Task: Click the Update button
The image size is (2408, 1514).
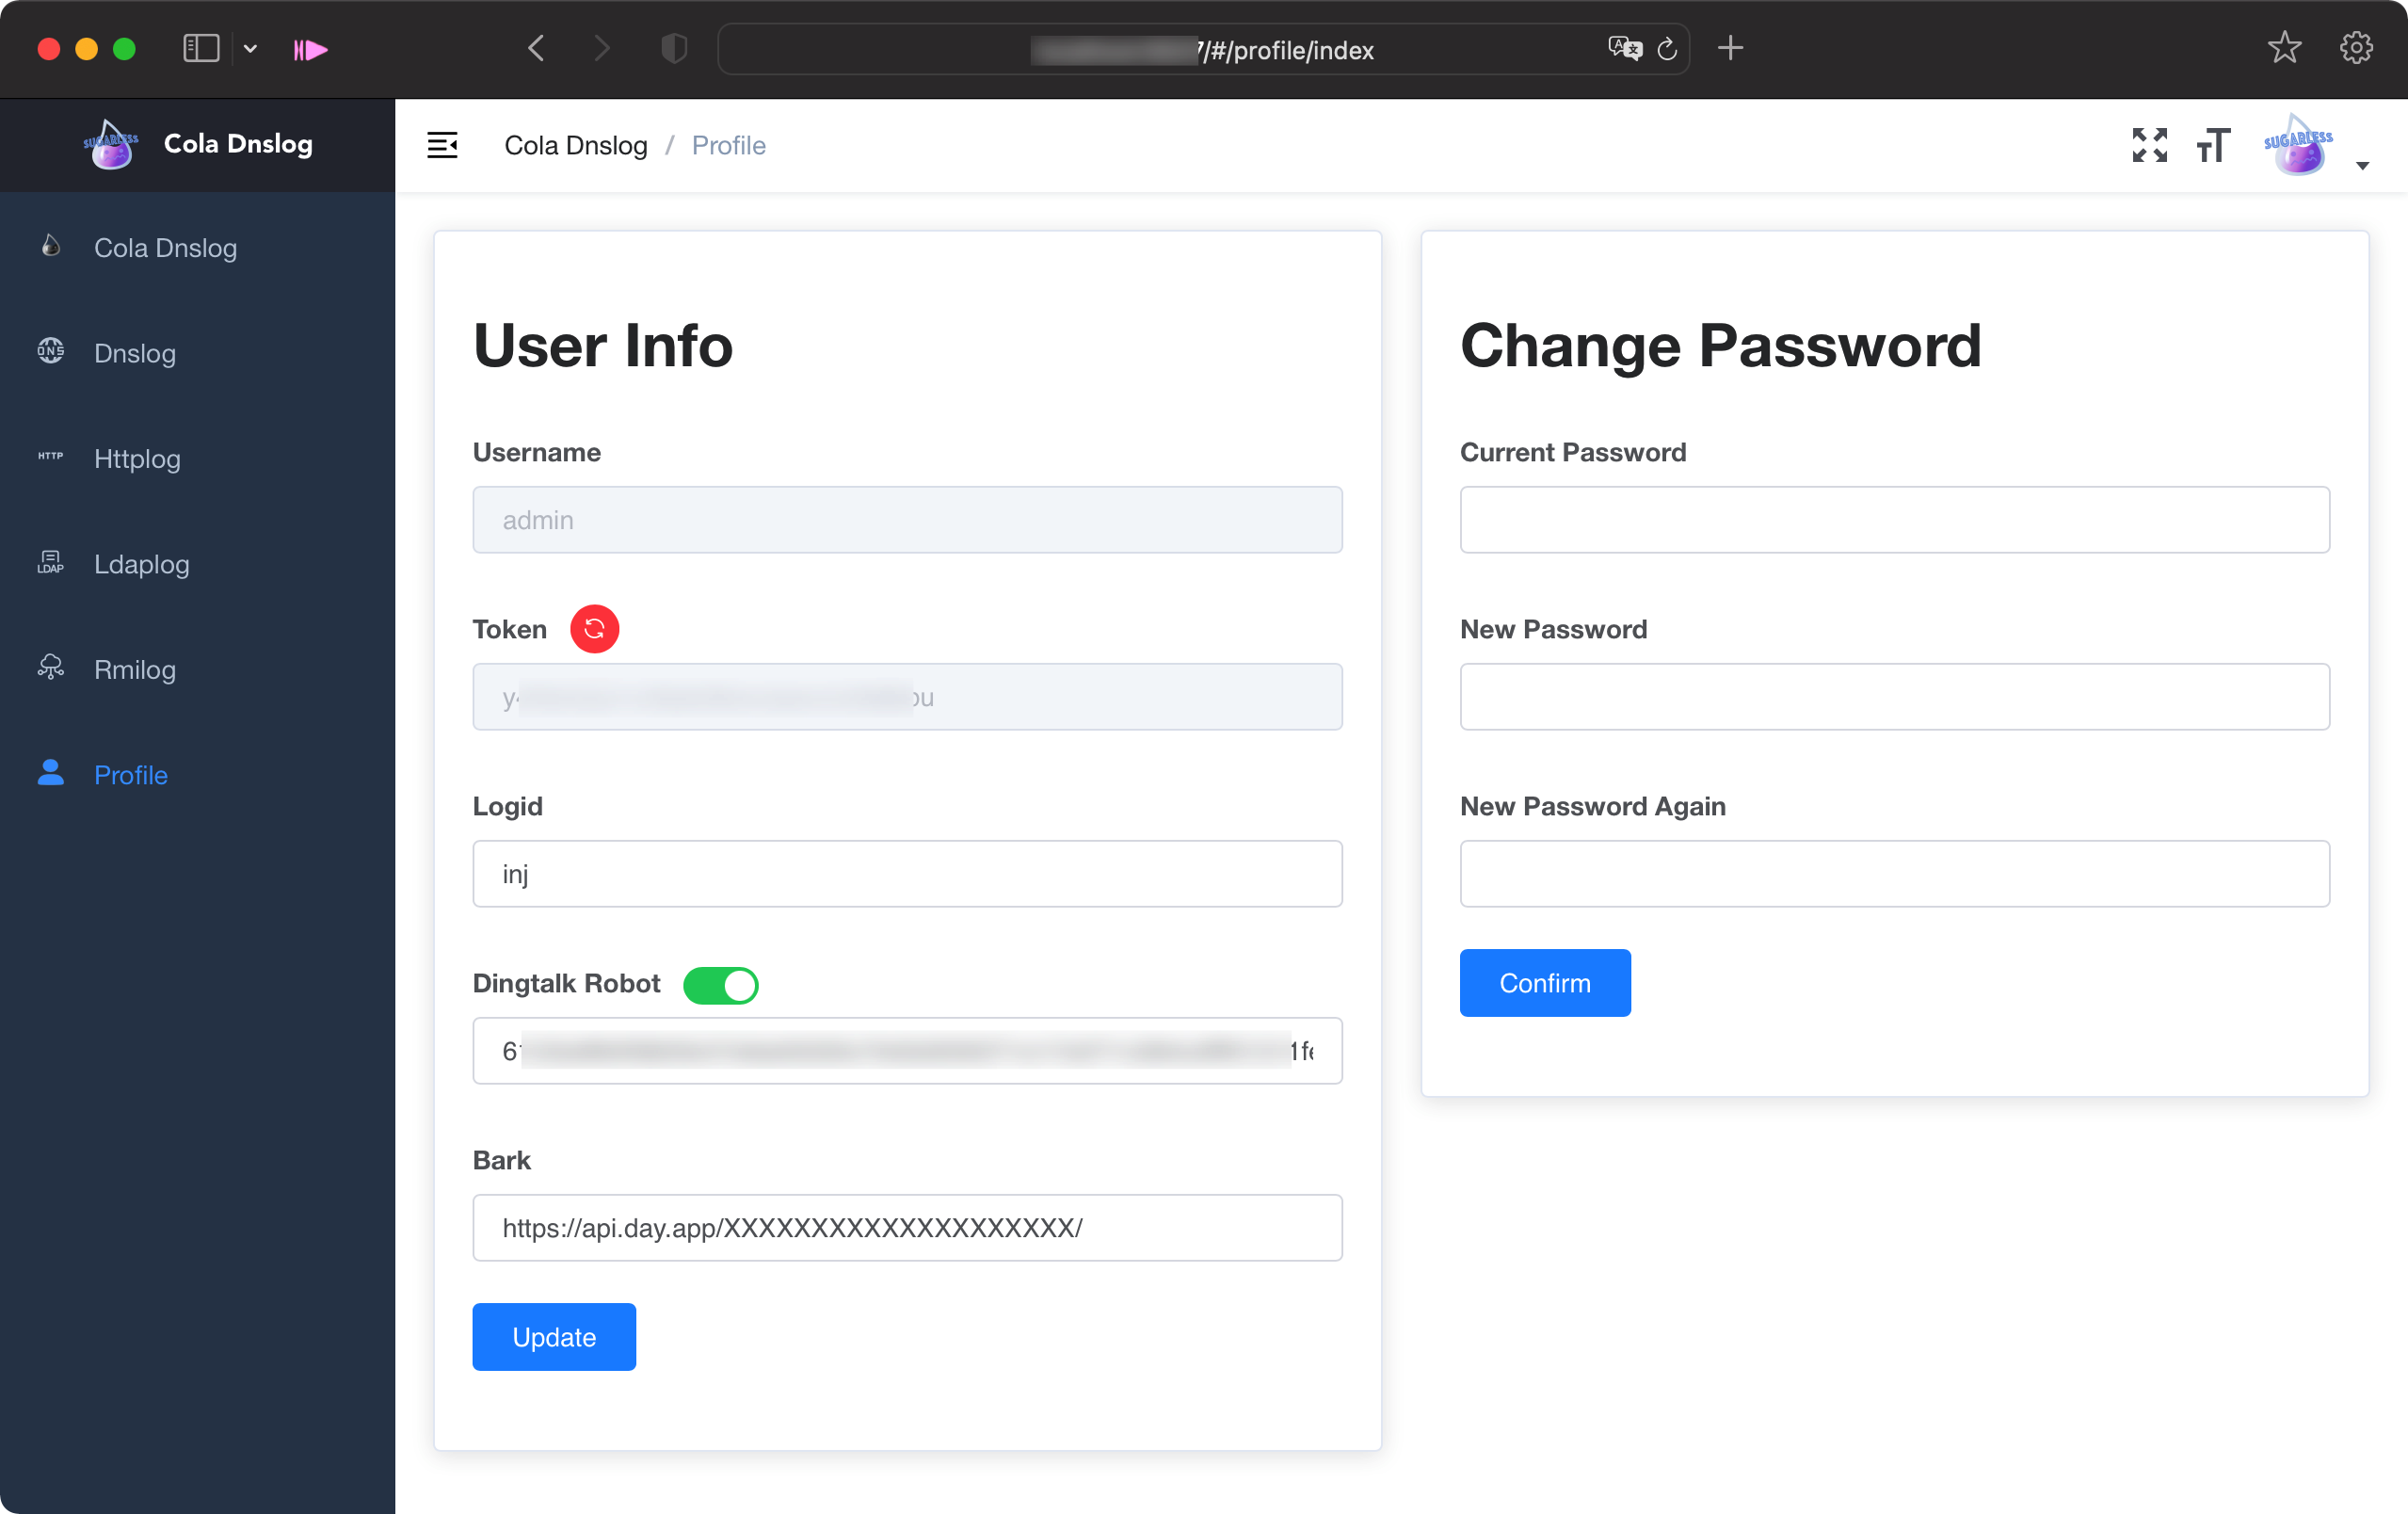Action: pos(554,1336)
